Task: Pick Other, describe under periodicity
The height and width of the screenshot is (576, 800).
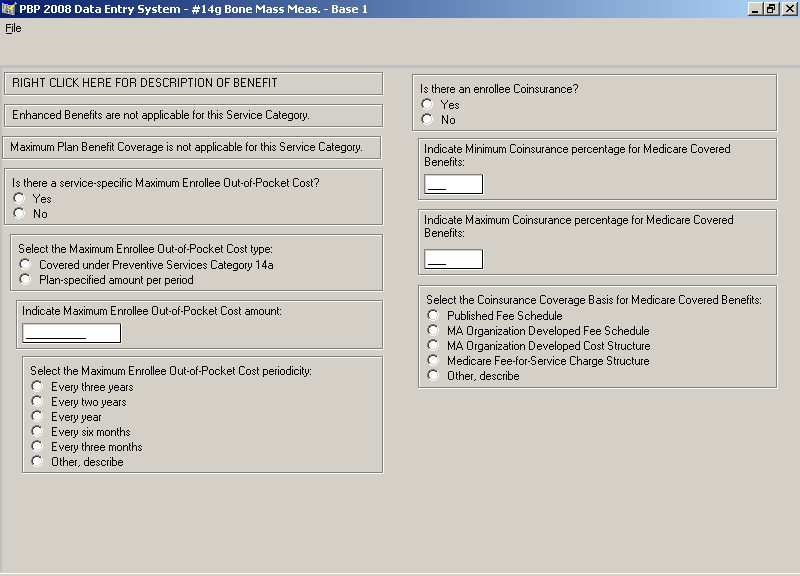Action: pyautogui.click(x=37, y=462)
